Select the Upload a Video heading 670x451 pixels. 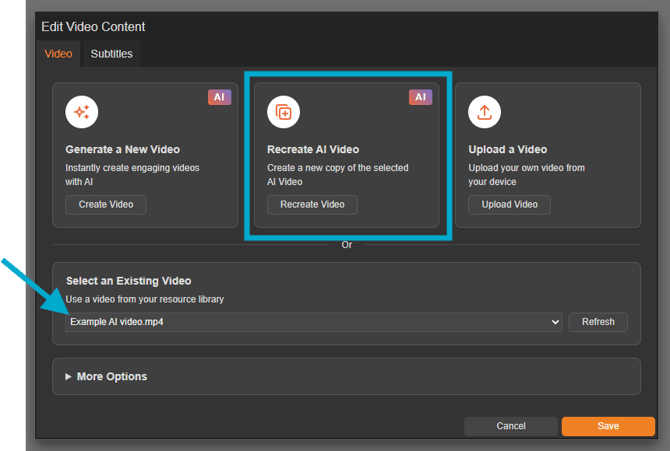(507, 150)
